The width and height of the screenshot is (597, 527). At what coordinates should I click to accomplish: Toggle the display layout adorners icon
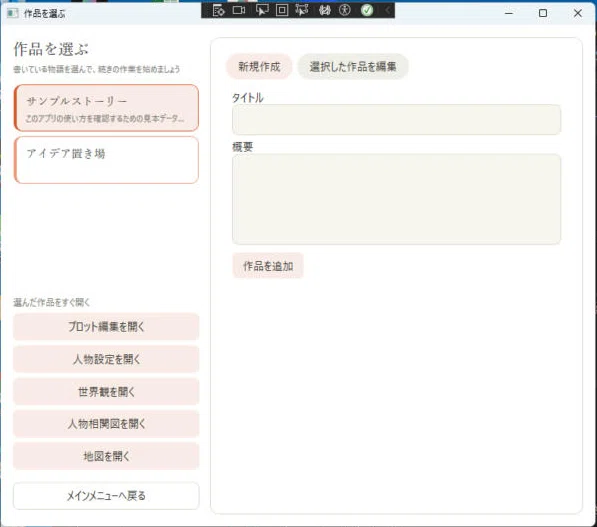282,10
